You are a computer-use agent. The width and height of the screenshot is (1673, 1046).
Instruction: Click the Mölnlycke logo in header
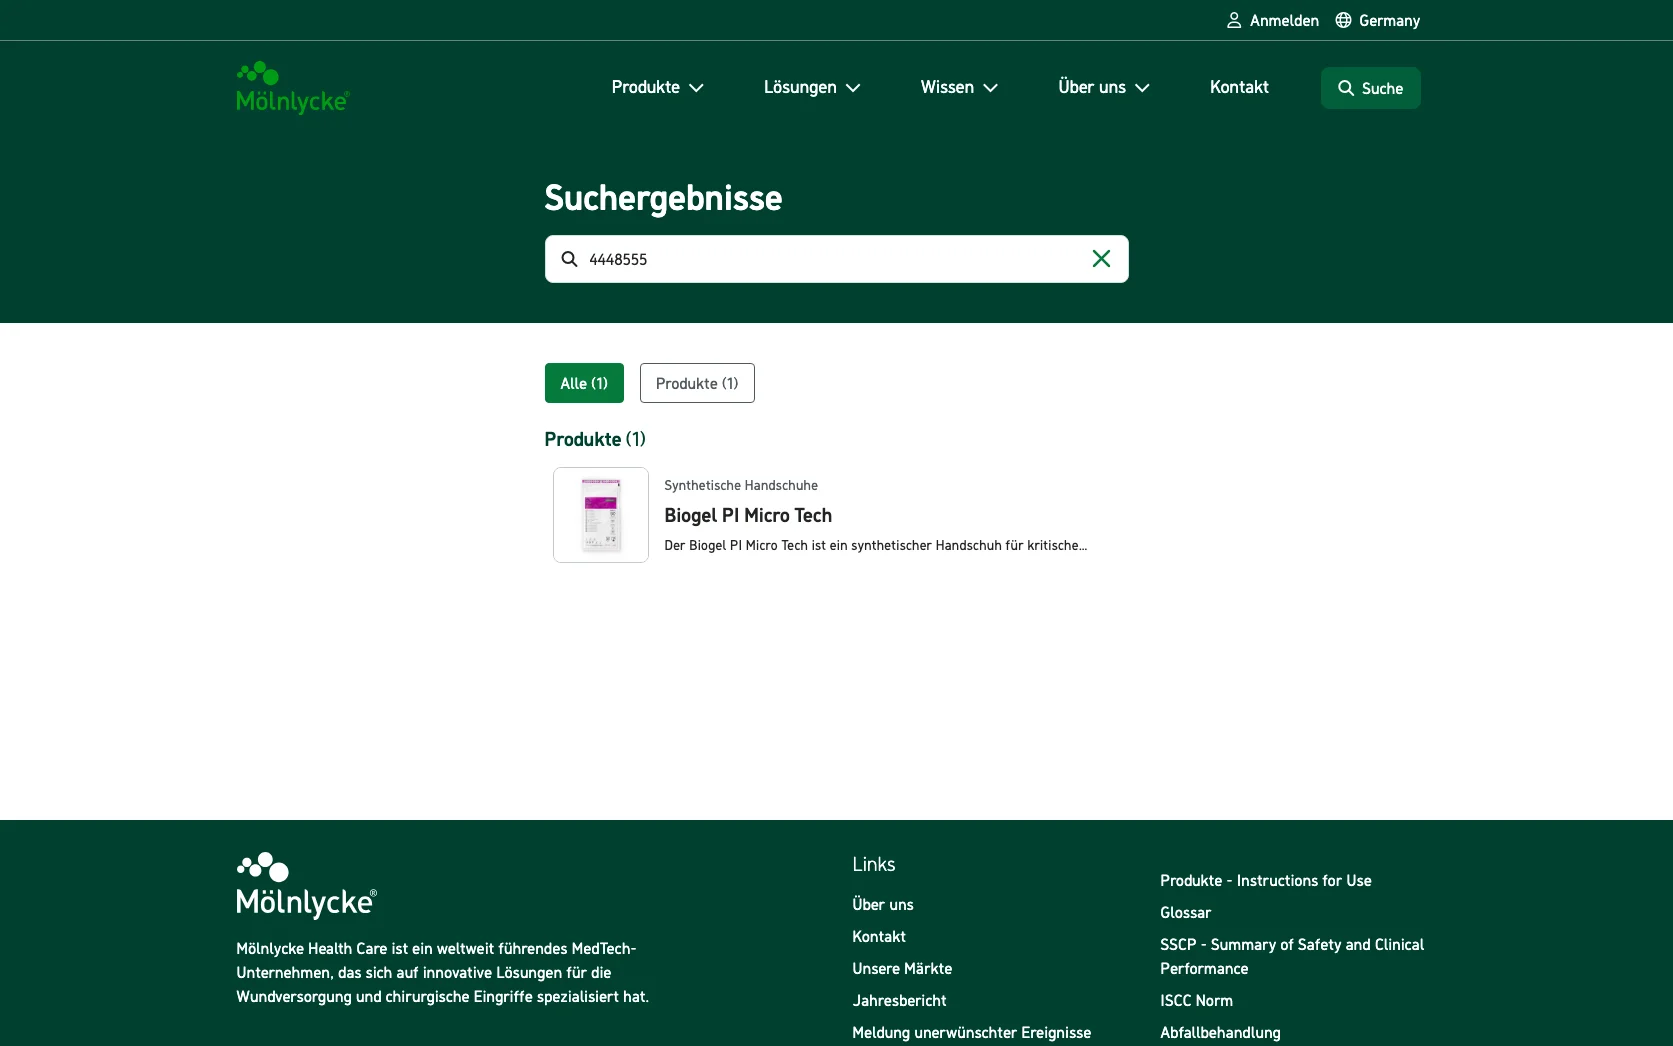coord(293,88)
